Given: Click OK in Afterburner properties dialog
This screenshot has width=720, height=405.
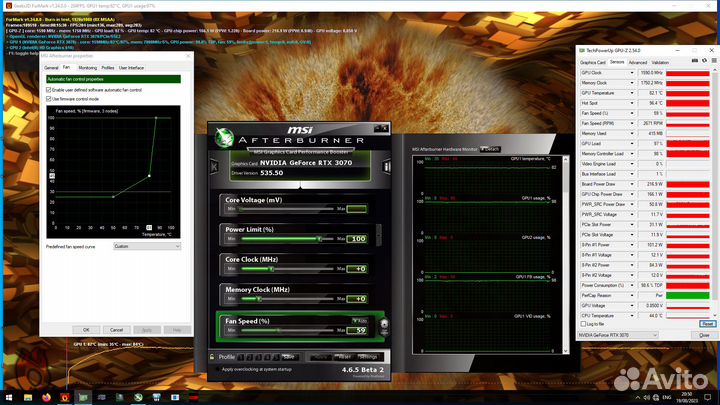Looking at the screenshot, I should tap(86, 330).
